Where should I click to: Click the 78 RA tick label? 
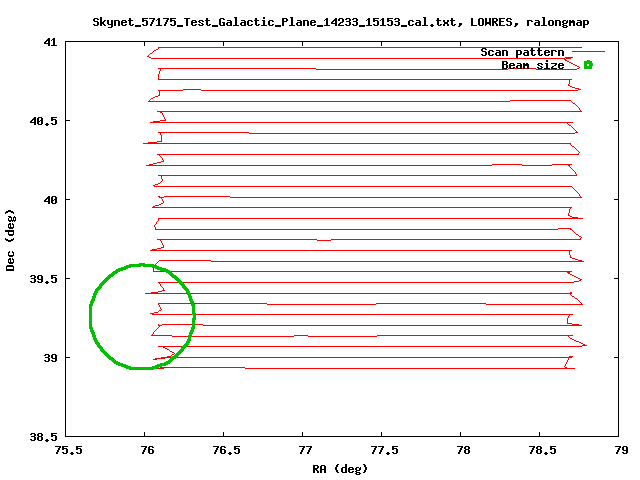463,450
